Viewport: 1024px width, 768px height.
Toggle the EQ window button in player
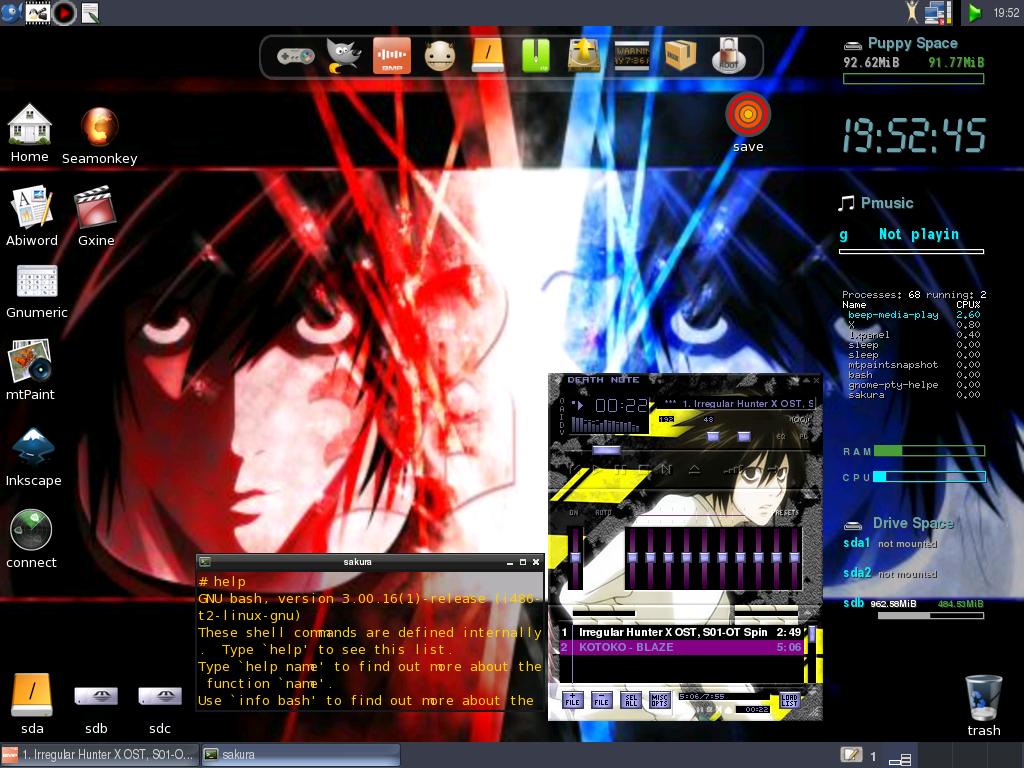[781, 436]
